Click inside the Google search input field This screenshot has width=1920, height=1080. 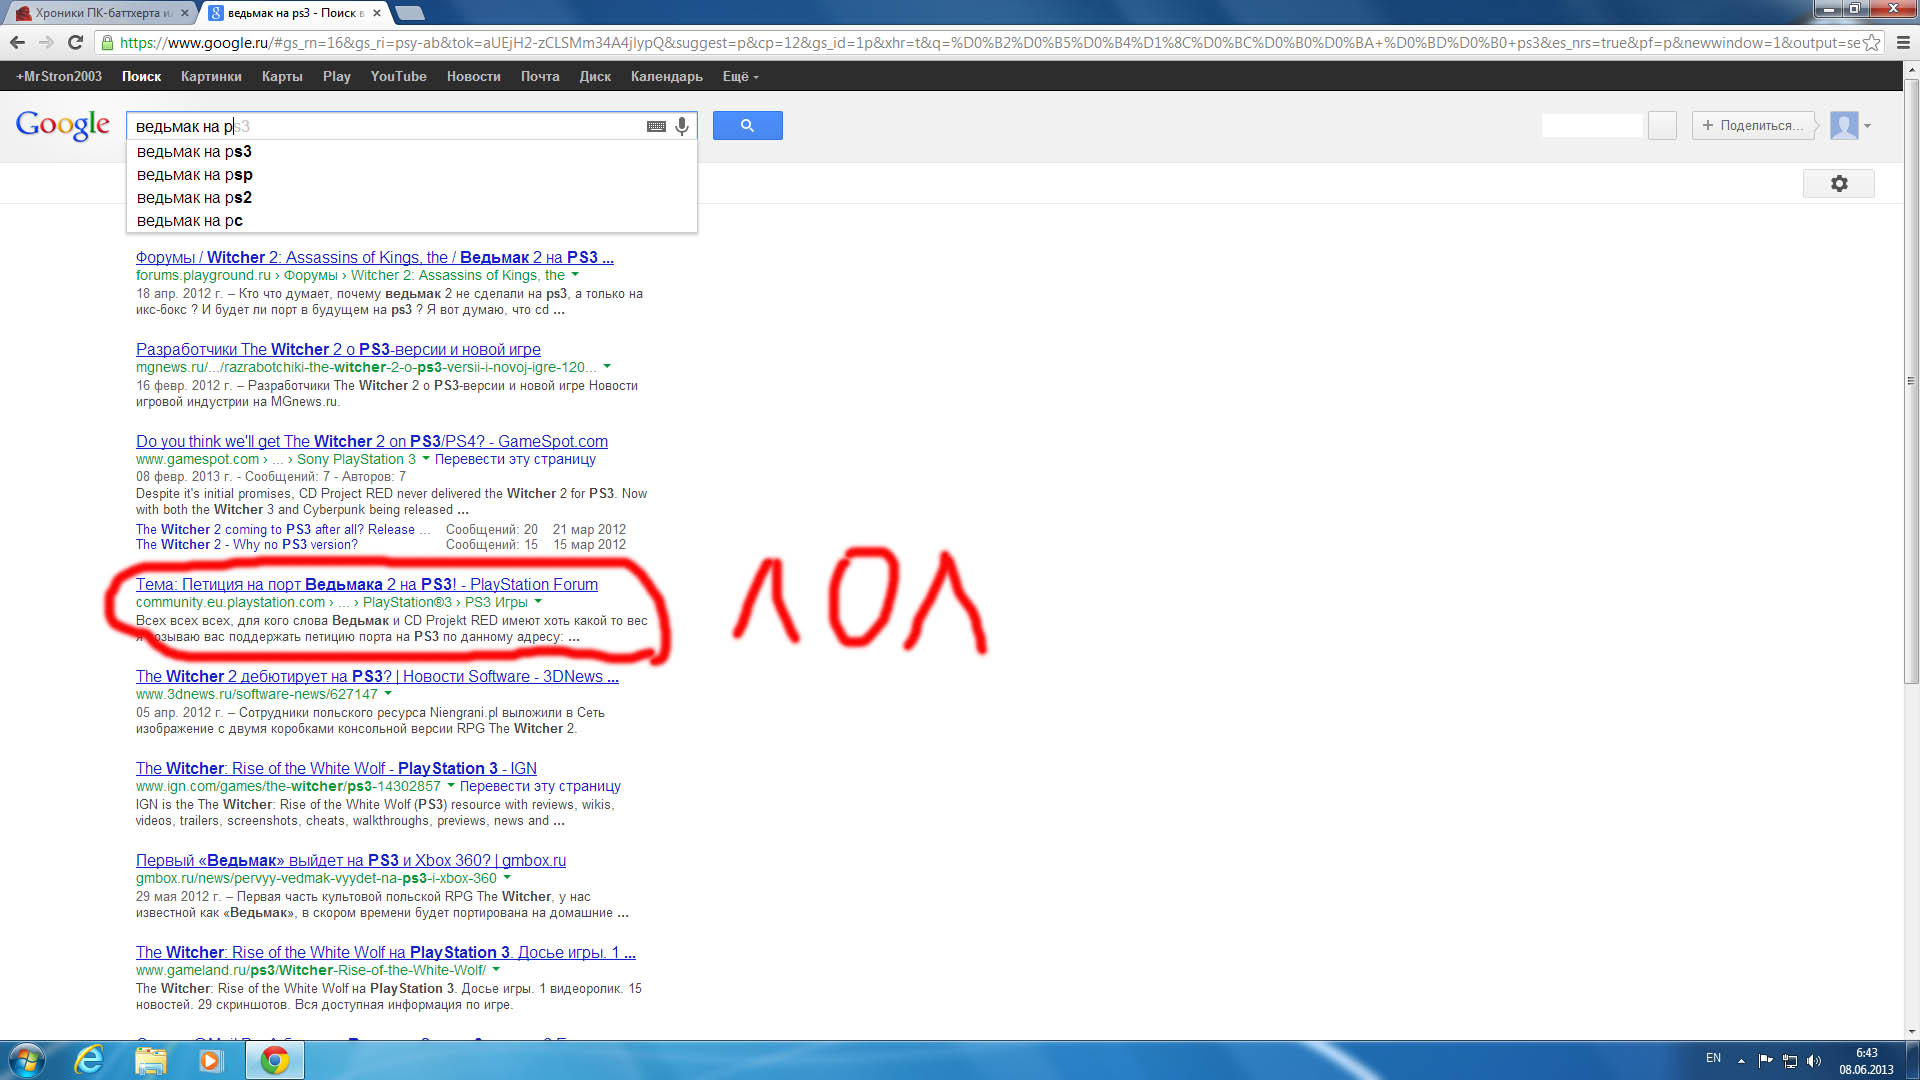(x=400, y=126)
